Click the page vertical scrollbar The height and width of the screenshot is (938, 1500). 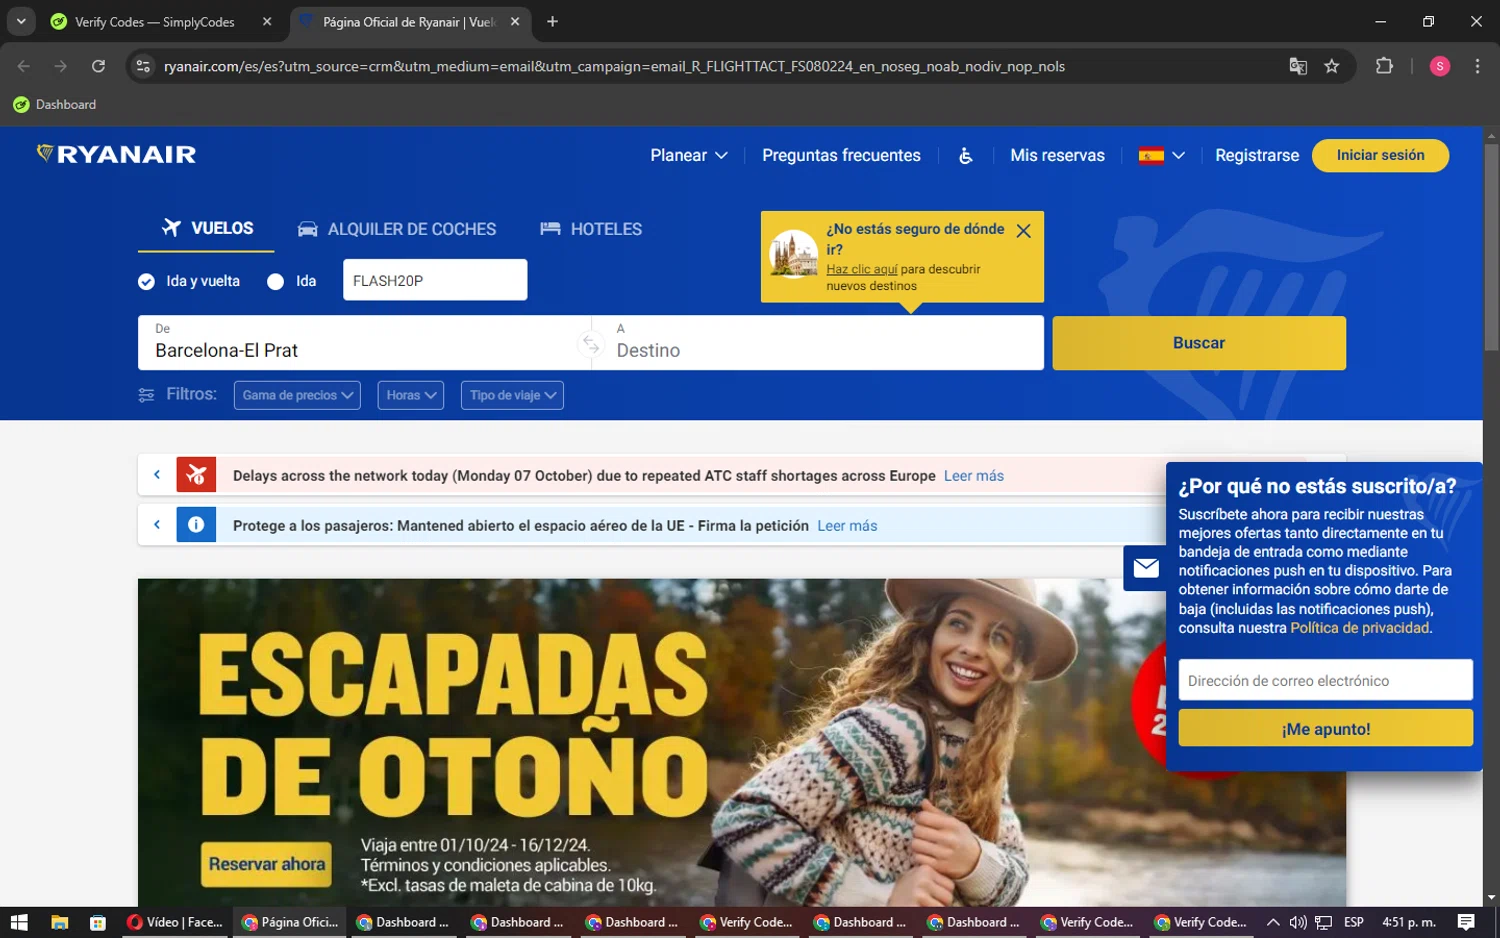[1491, 246]
